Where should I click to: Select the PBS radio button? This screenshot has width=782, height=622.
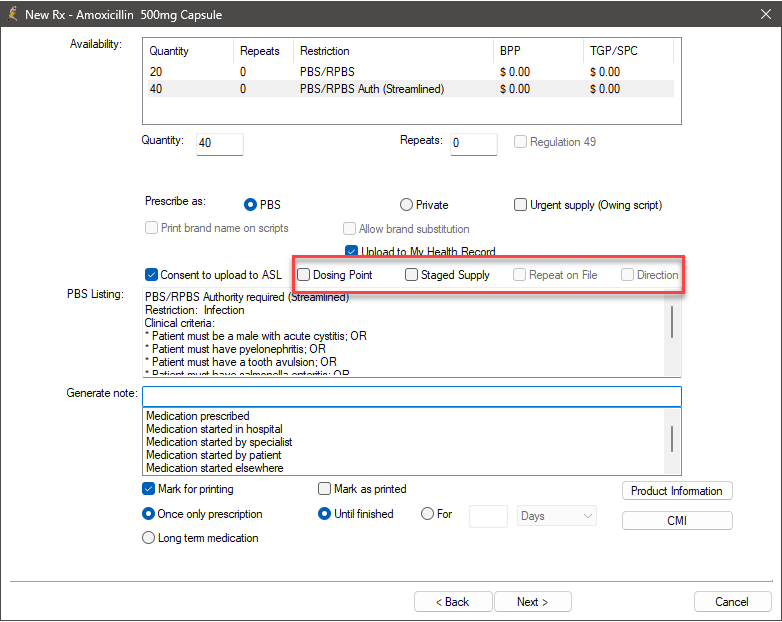click(250, 205)
